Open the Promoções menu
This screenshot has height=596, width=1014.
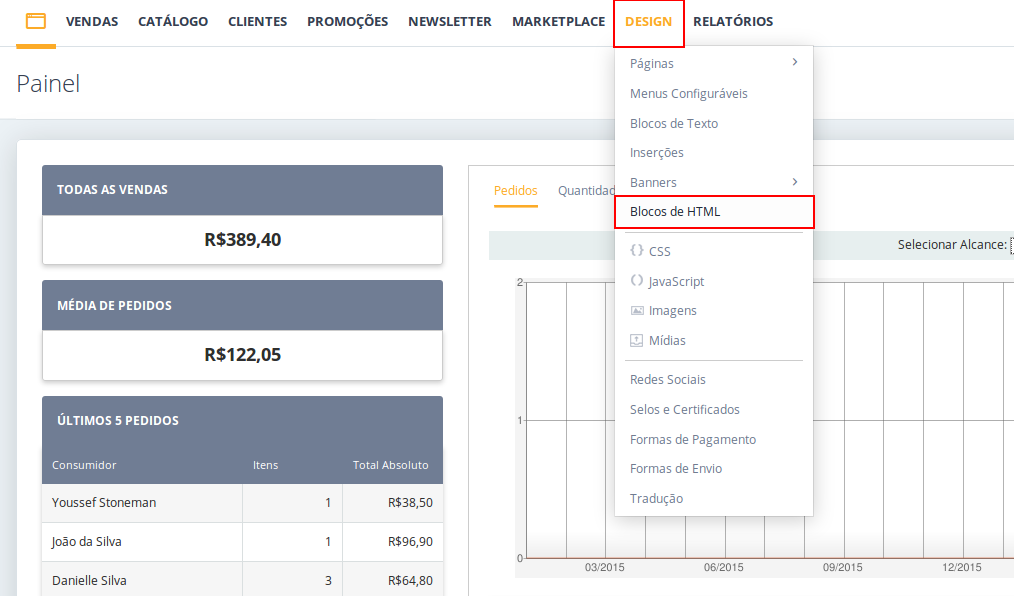click(x=347, y=21)
